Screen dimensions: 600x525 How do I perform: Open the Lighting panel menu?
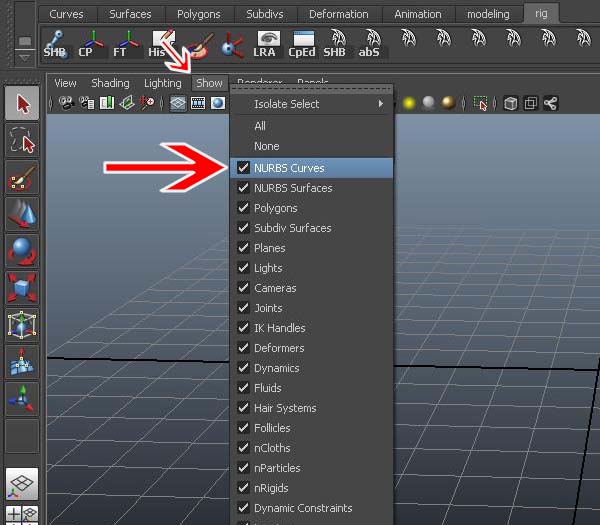(163, 83)
